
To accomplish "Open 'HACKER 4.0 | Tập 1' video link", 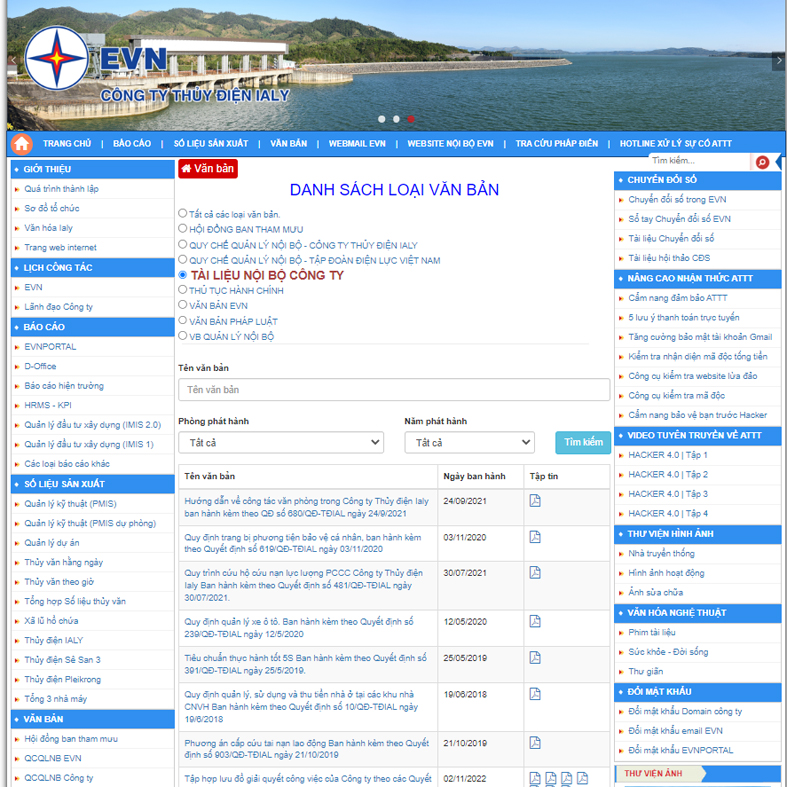I will coord(668,455).
